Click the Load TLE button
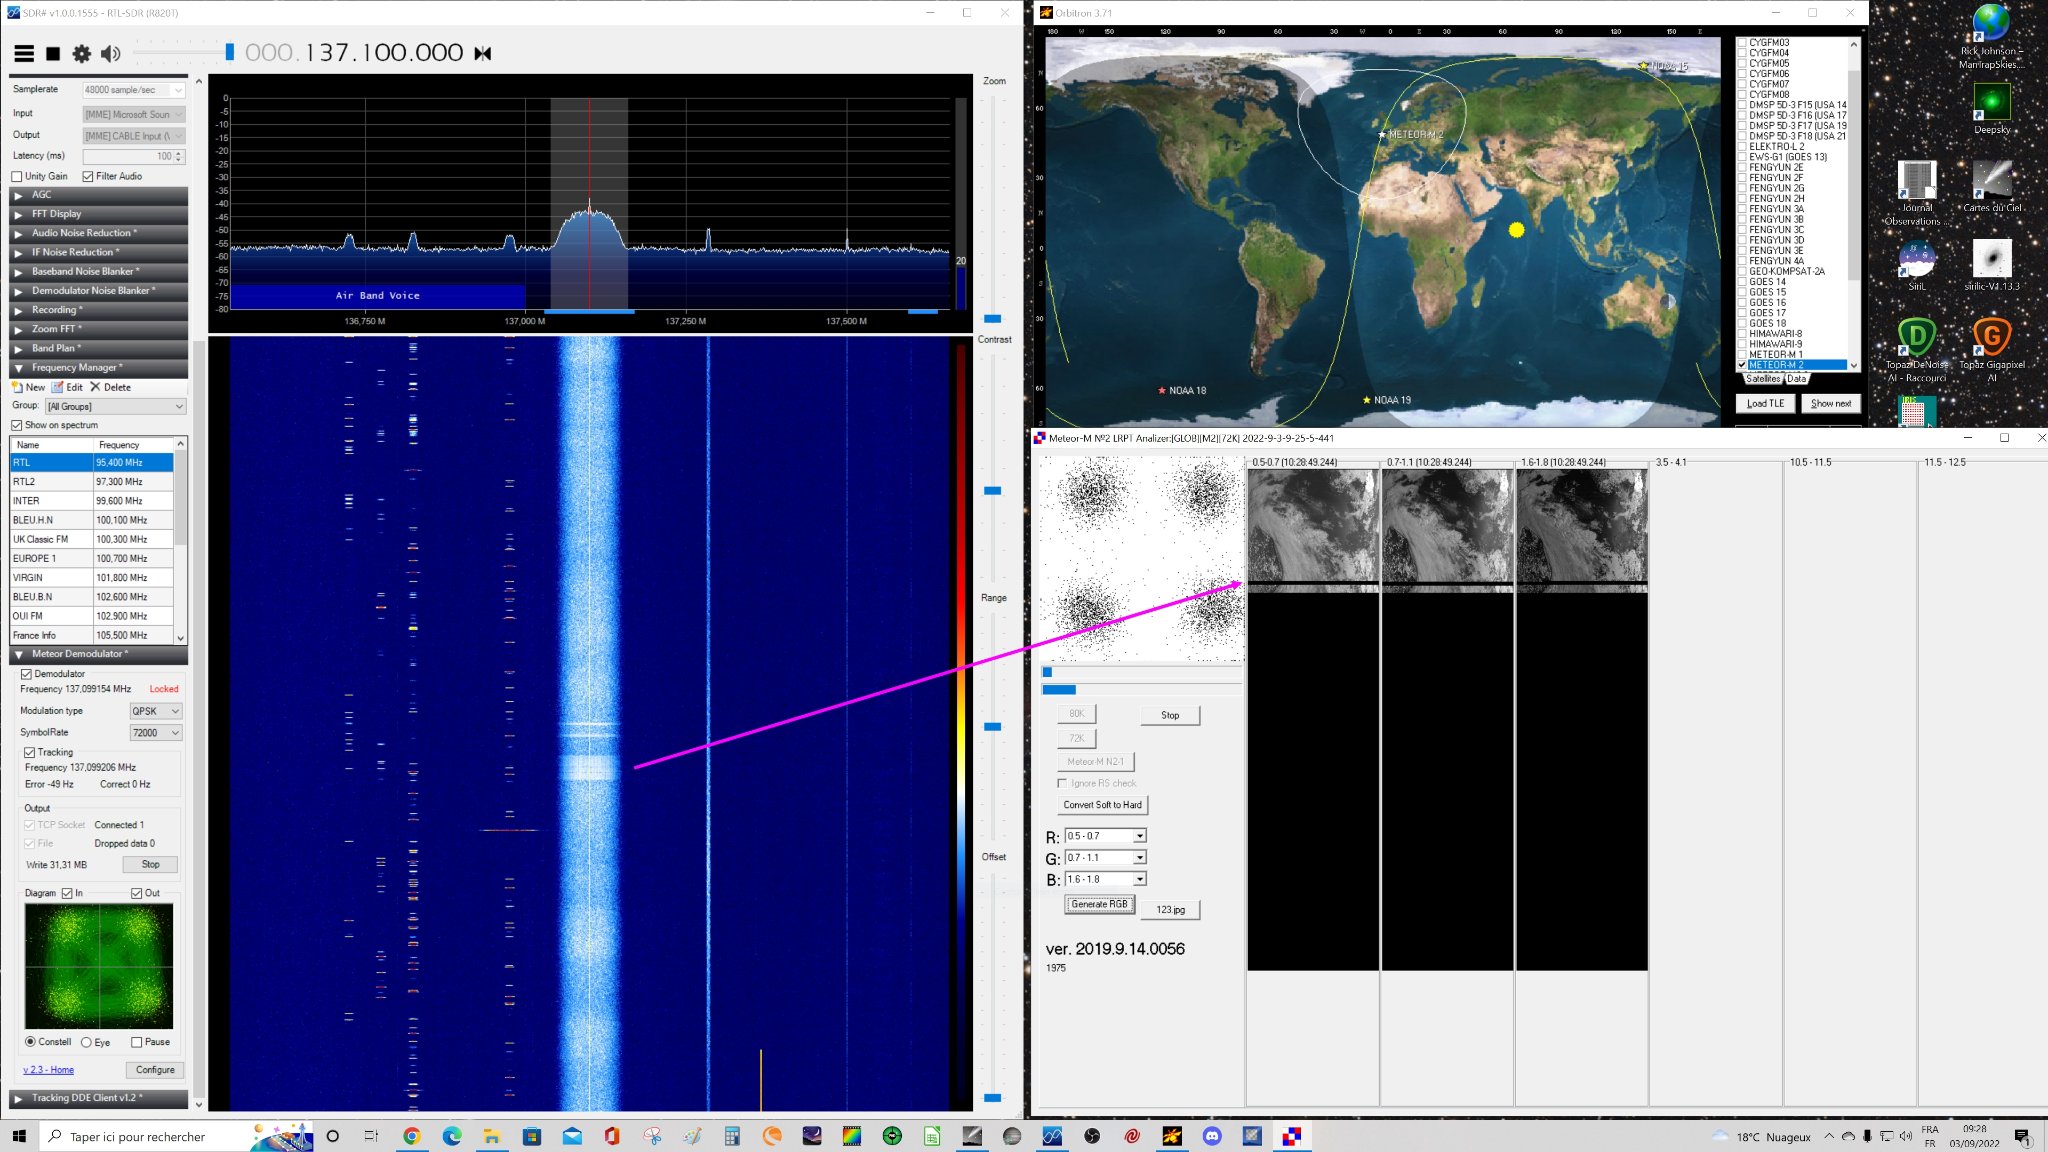 [1765, 404]
